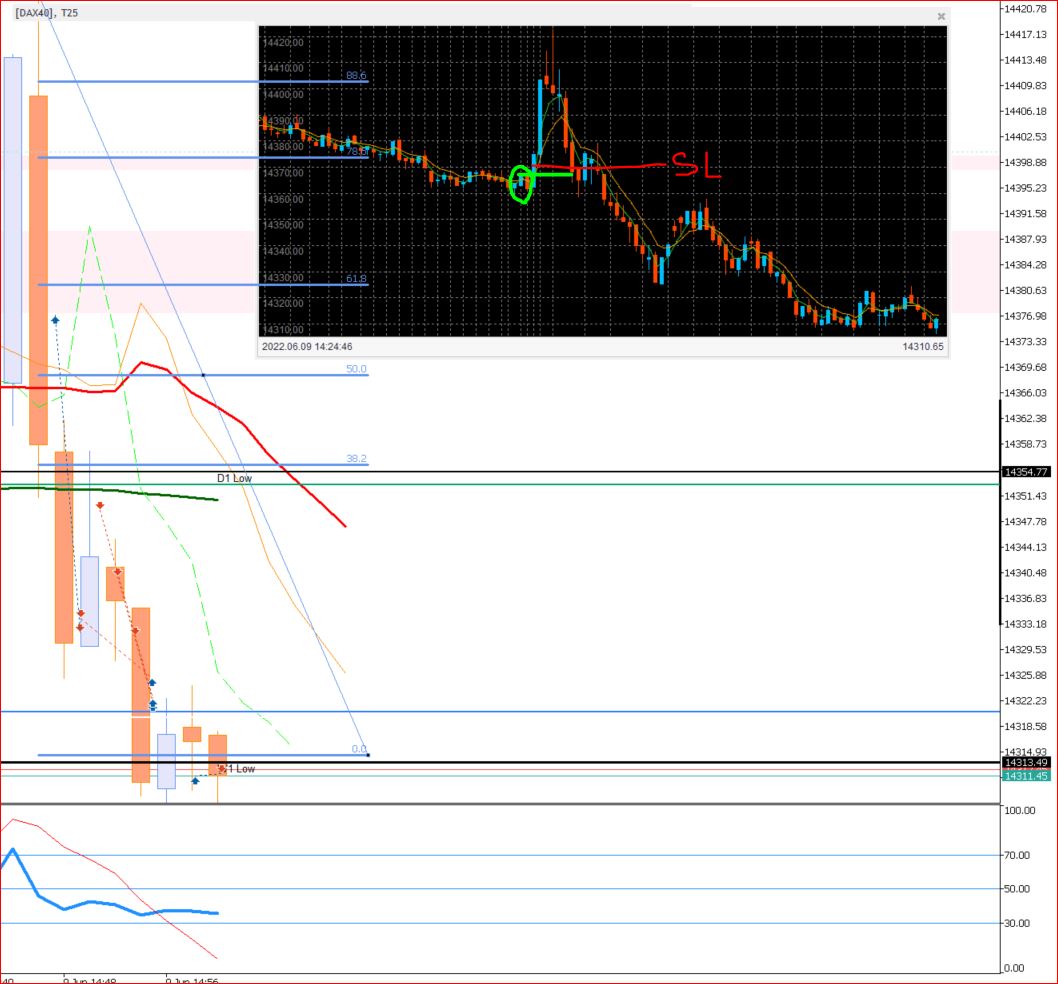The height and width of the screenshot is (984, 1058).
Task: Click the 0.00 label on indicator scale
Action: pyautogui.click(x=1014, y=968)
